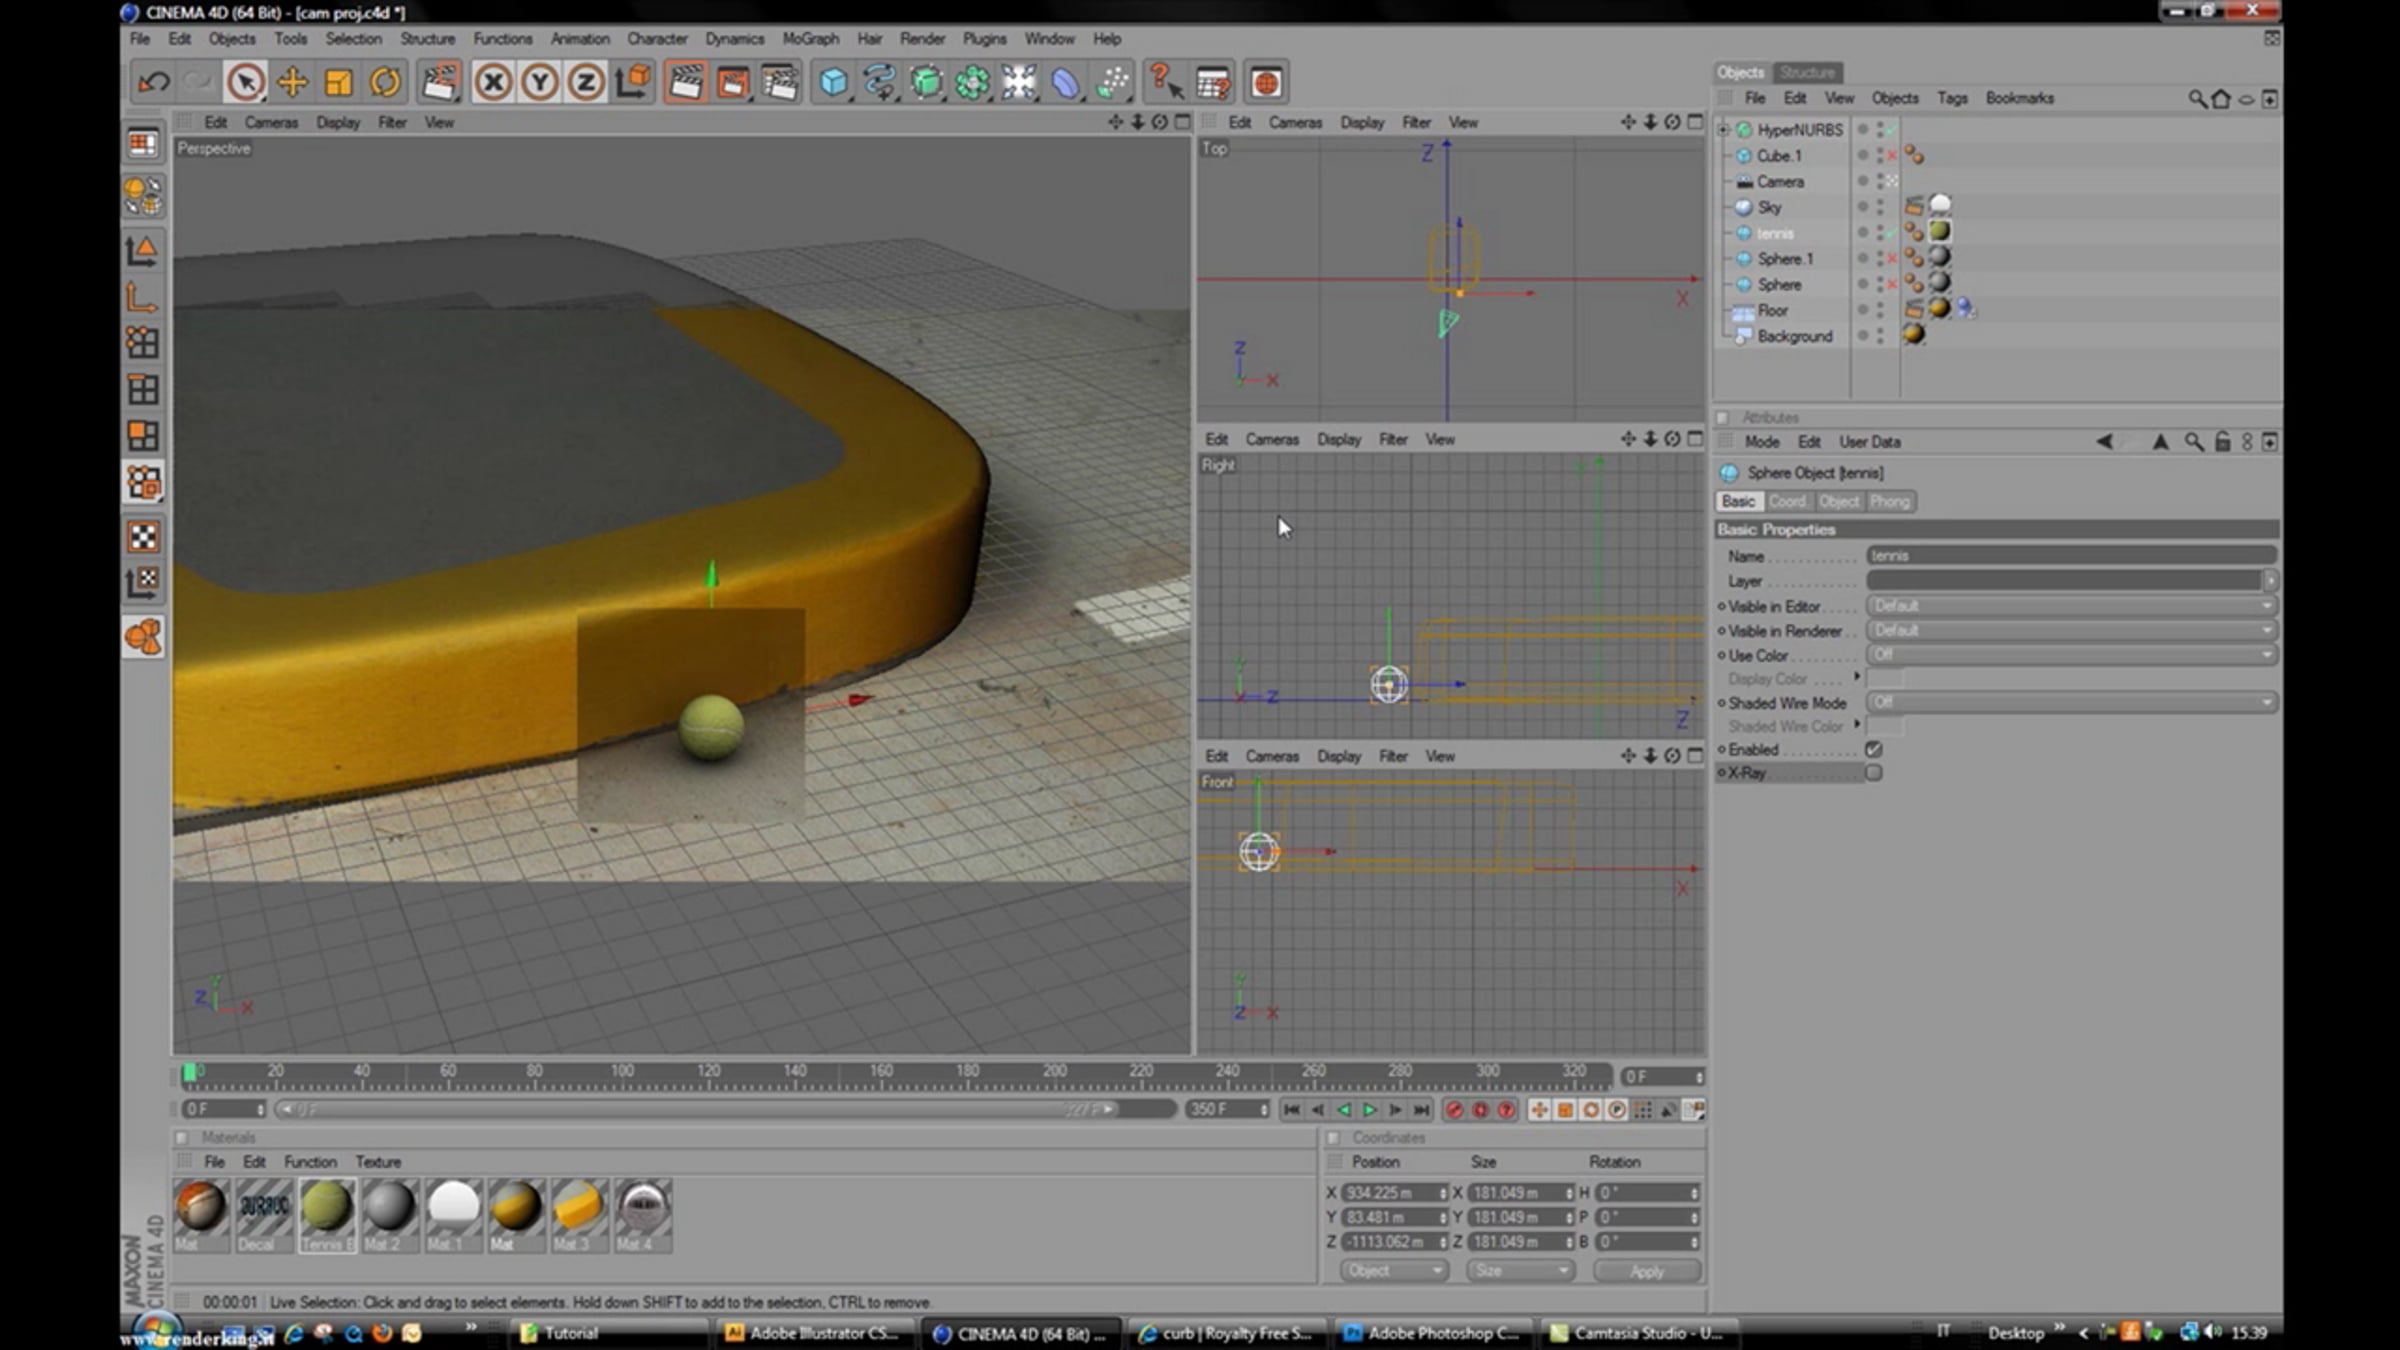Expand the HyperNURBS tree item
Image resolution: width=2400 pixels, height=1350 pixels.
tap(1723, 130)
